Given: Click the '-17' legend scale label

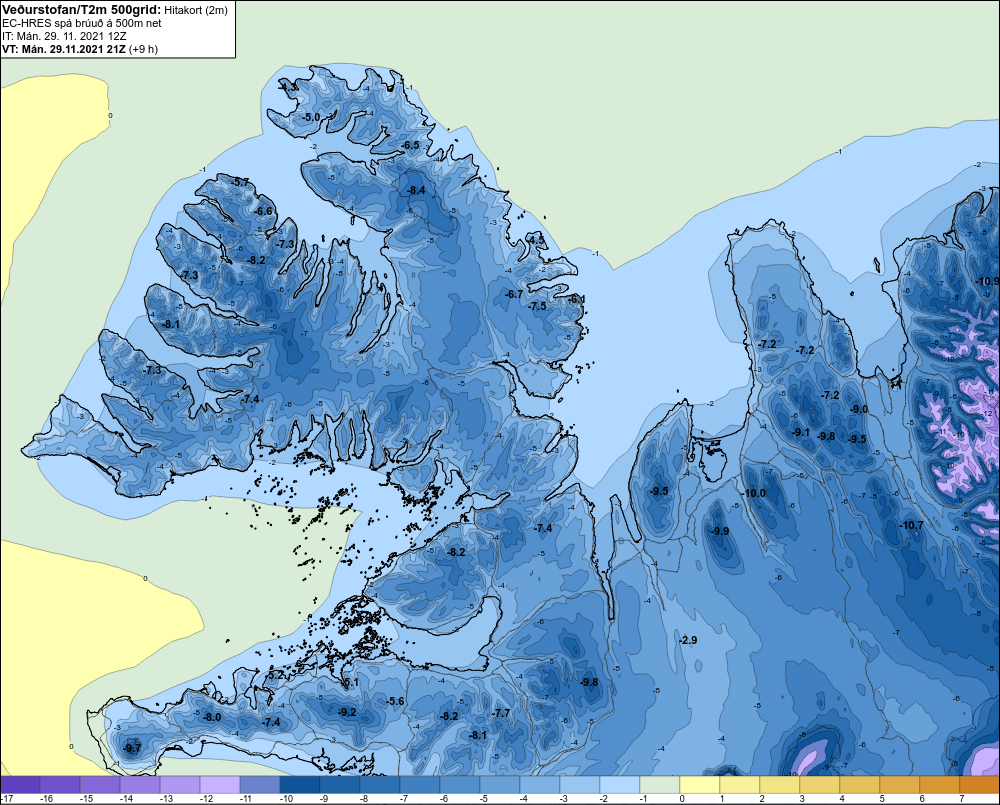Looking at the screenshot, I should click(7, 799).
